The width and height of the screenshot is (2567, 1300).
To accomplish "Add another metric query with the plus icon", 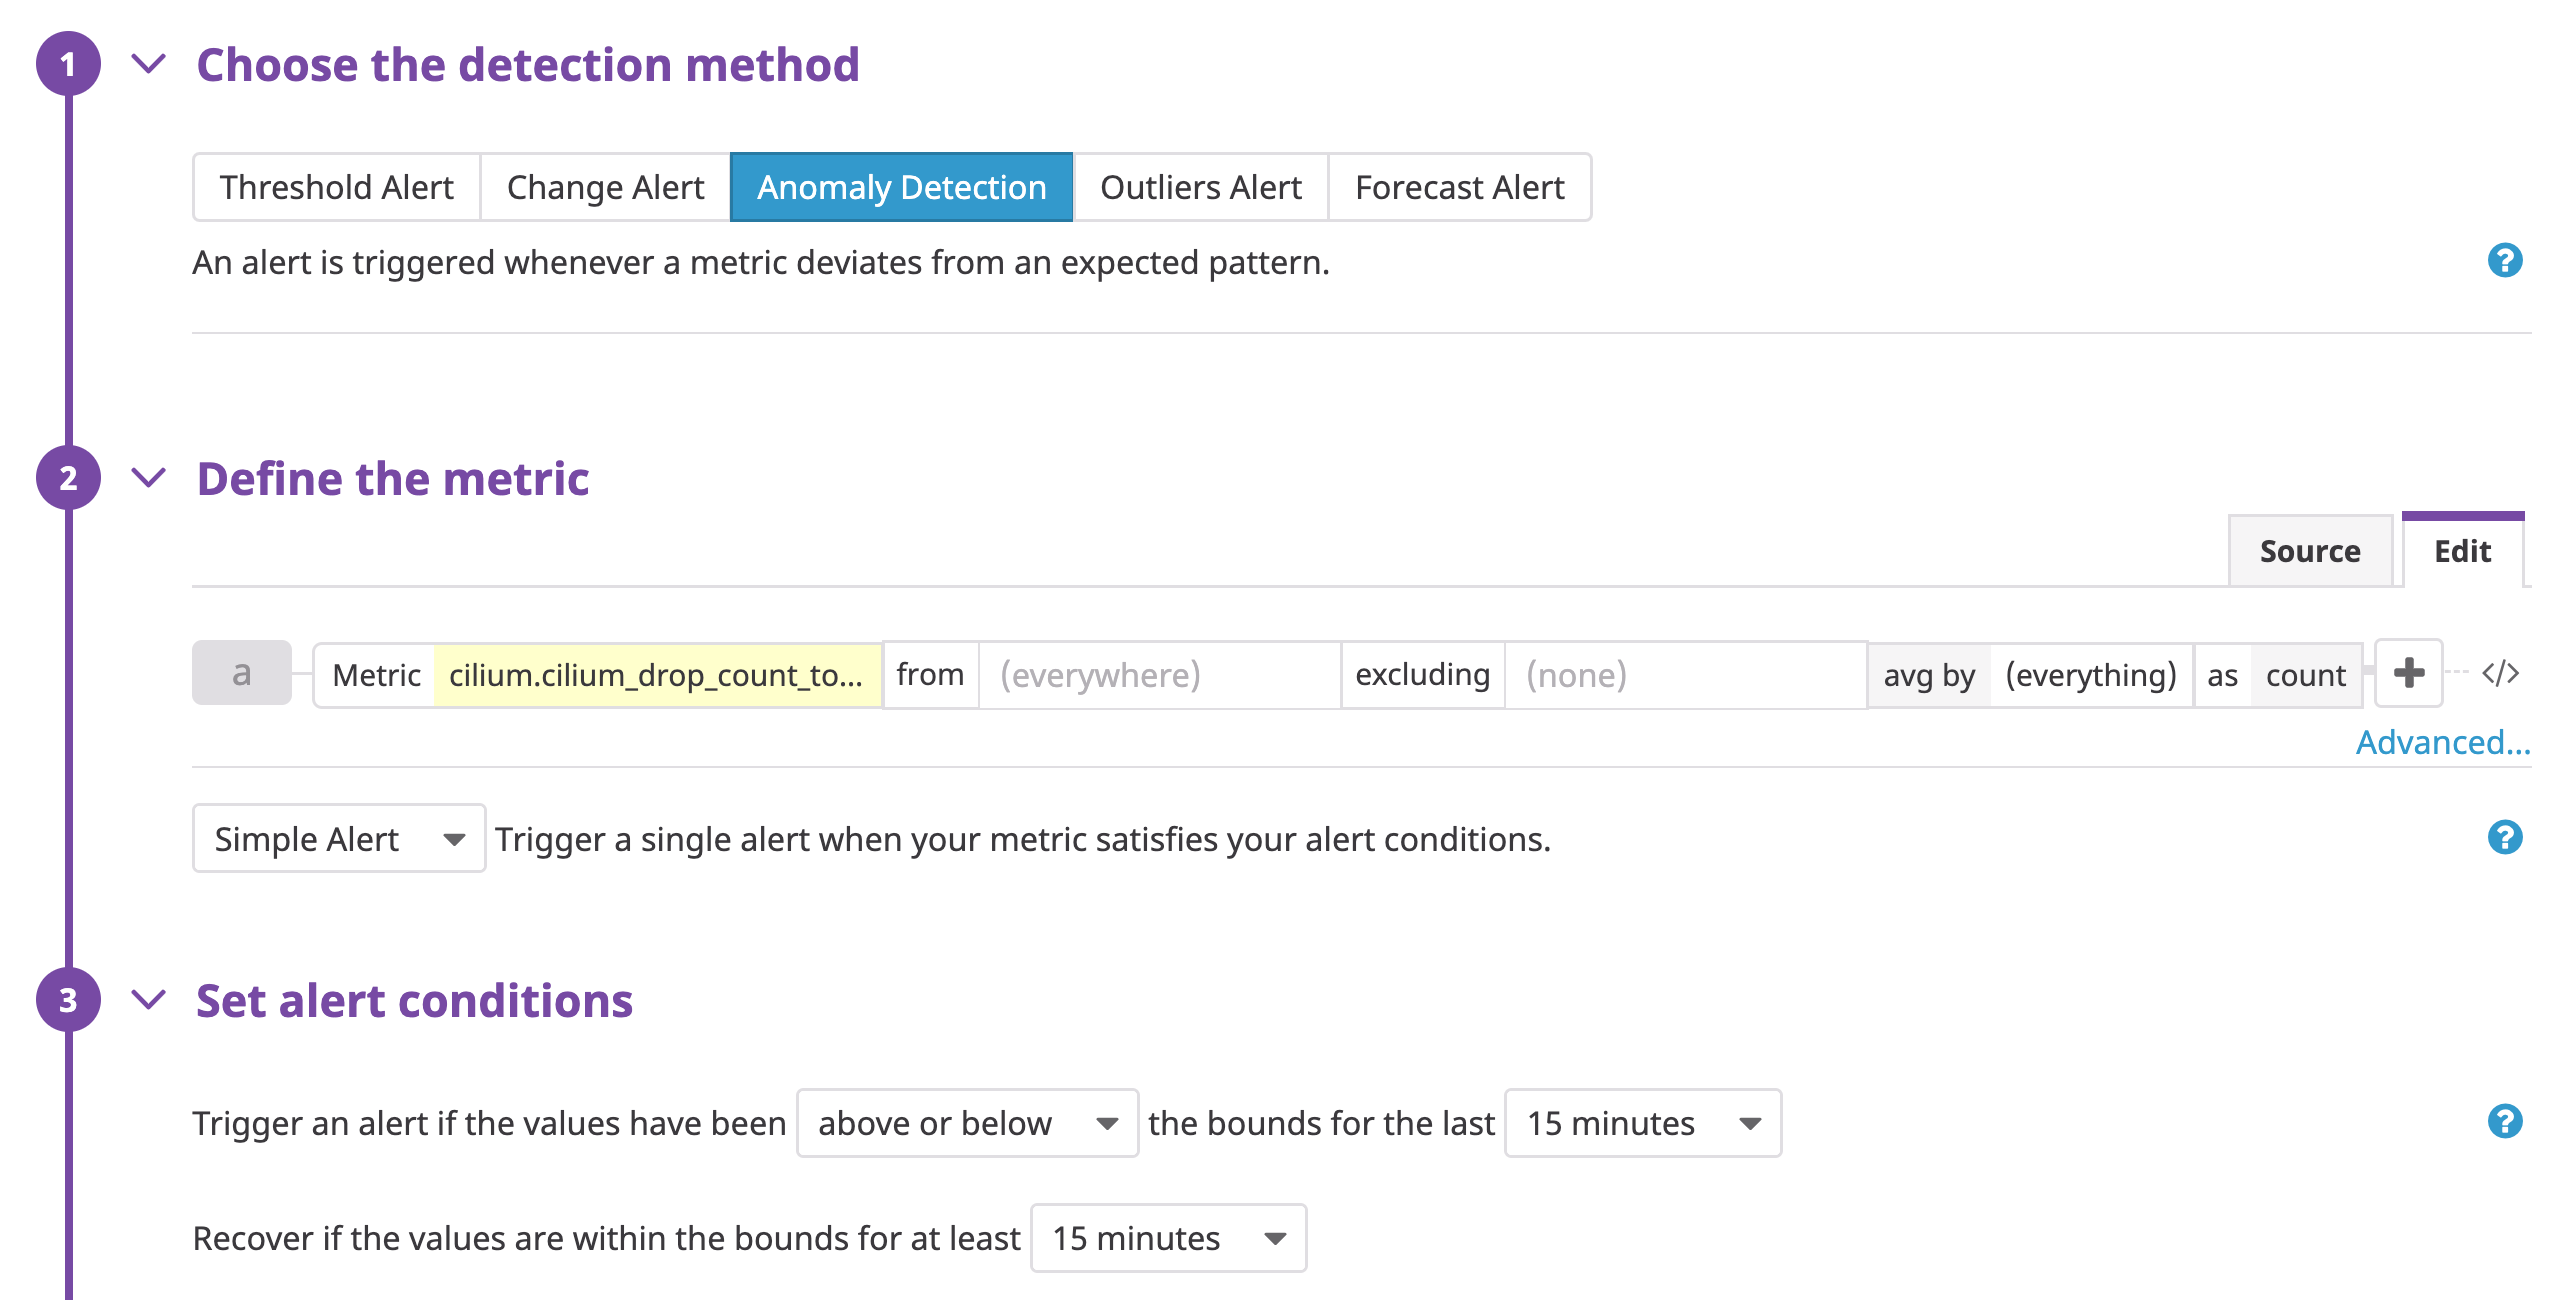I will coord(2408,674).
